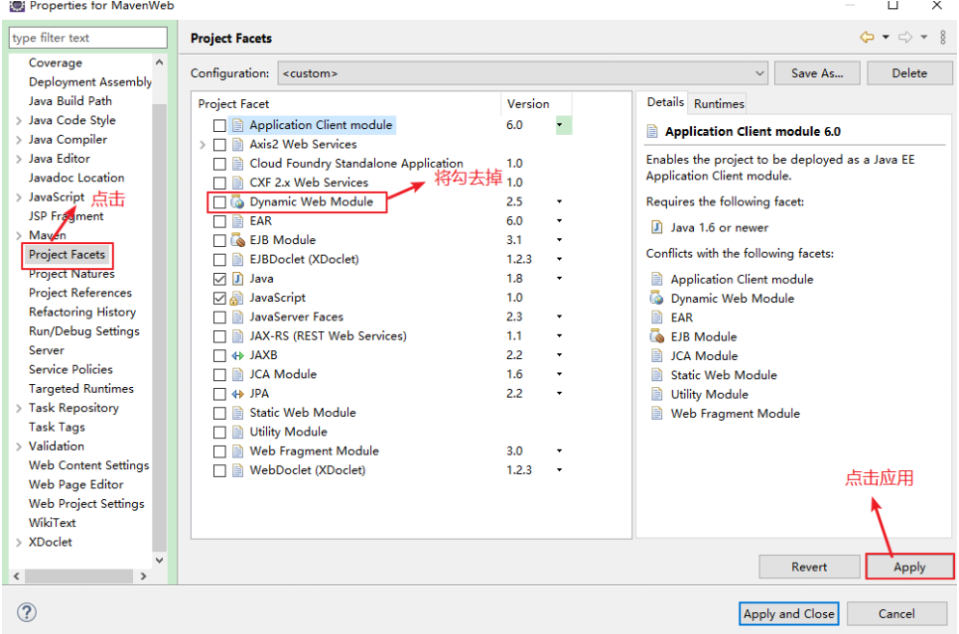Toggle the Dynamic Web Module checkbox

point(219,202)
